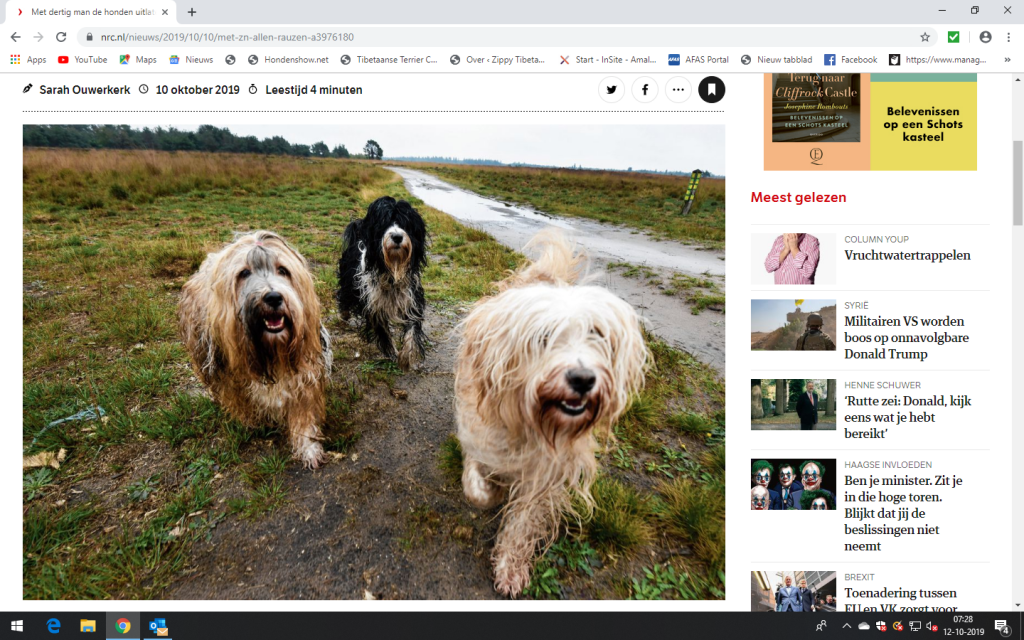Open more sharing options (three dots)

pyautogui.click(x=678, y=90)
